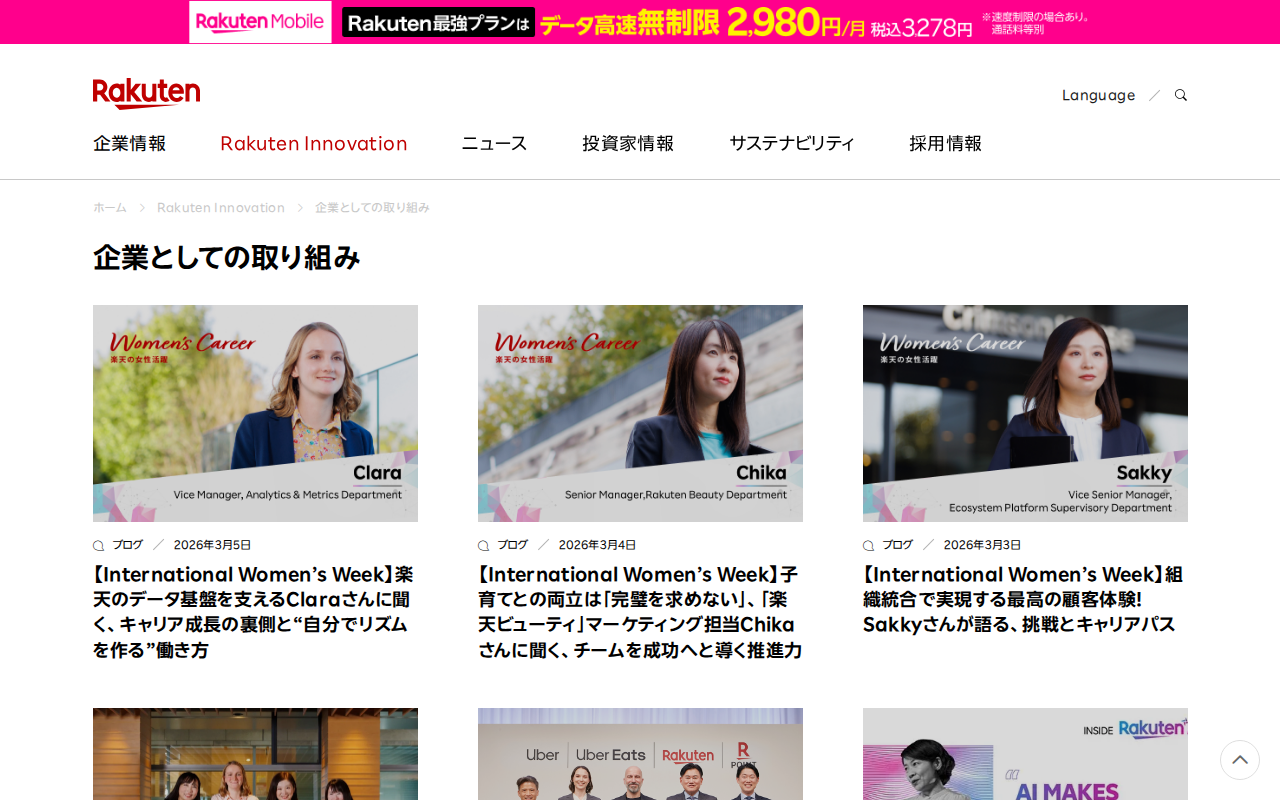The image size is (1280, 800).
Task: Click blog icon beside the March 5 date
Action: point(98,546)
